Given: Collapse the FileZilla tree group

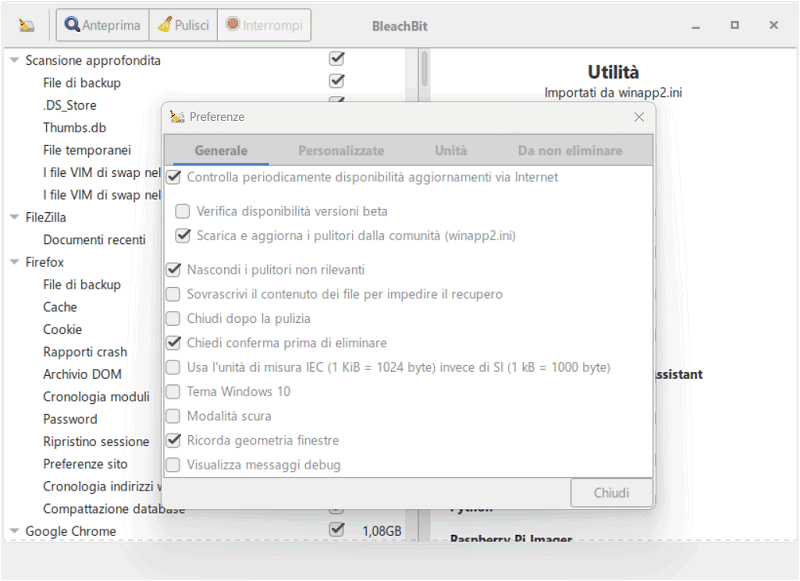Looking at the screenshot, I should 14,217.
